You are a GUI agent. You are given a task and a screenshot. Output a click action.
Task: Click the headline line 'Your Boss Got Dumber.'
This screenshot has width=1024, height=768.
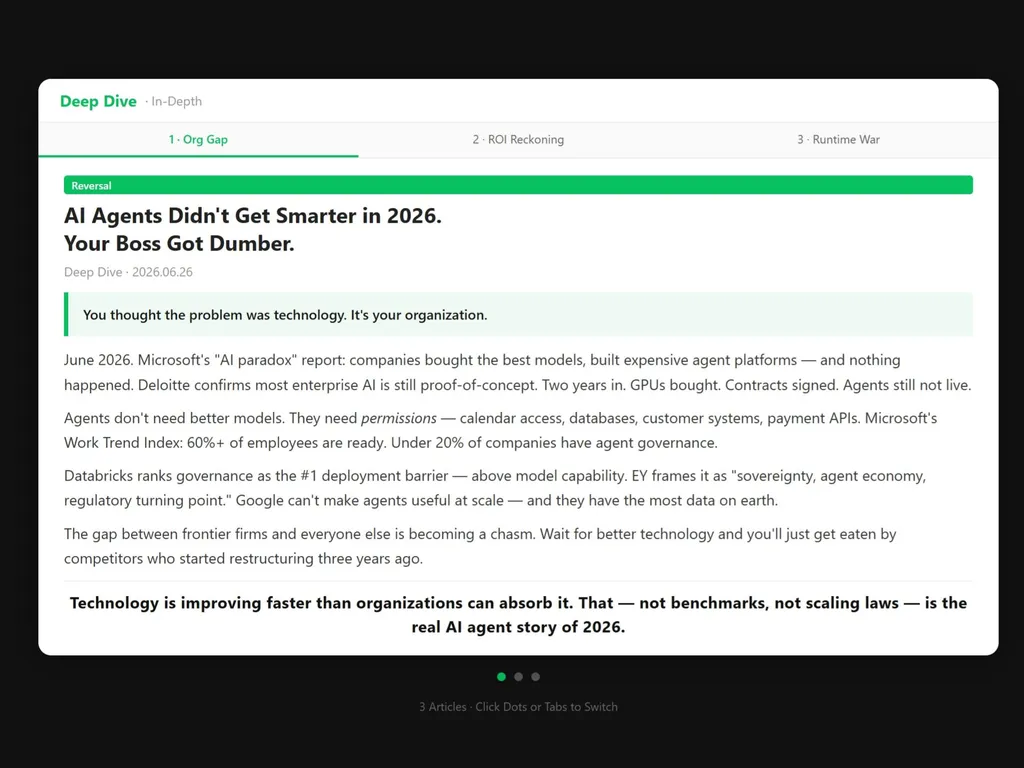coord(179,244)
